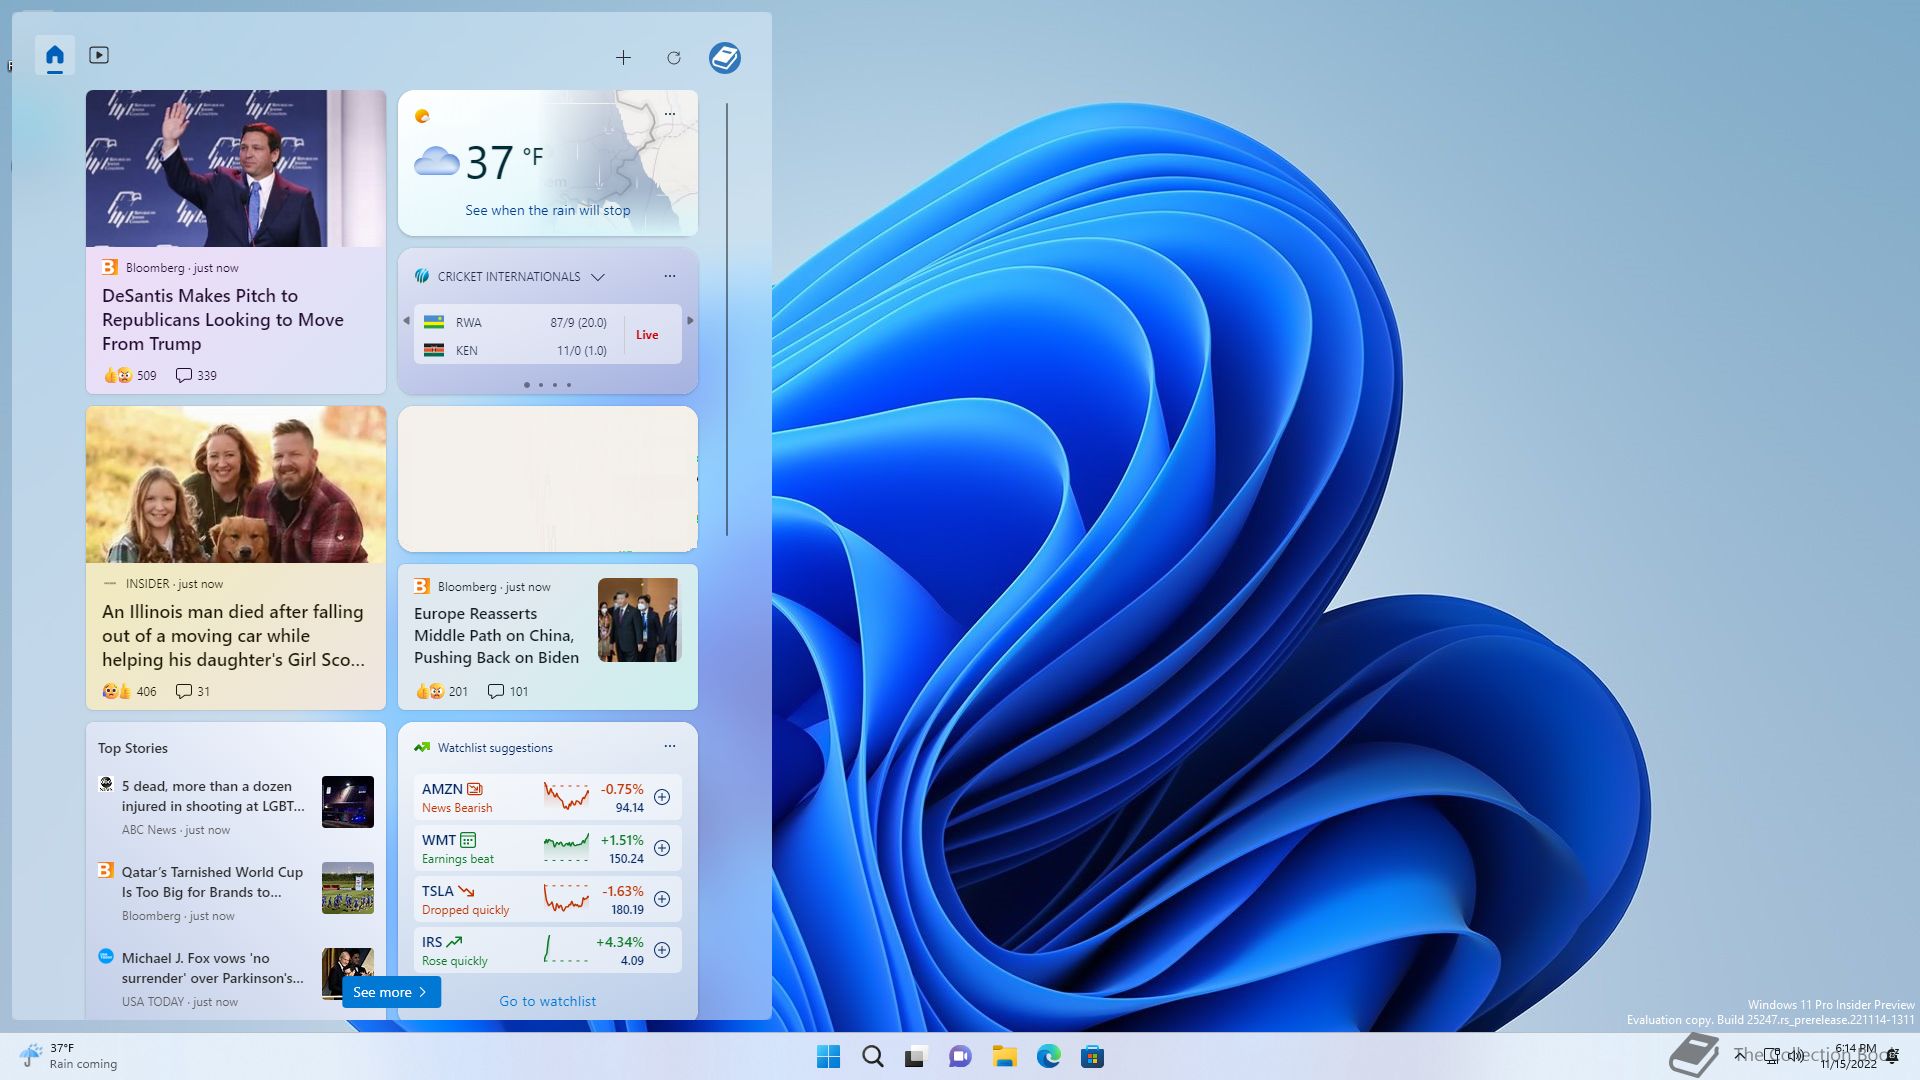Expand the Cricket Internationals dropdown chevron
Image resolution: width=1920 pixels, height=1080 pixels.
click(598, 277)
